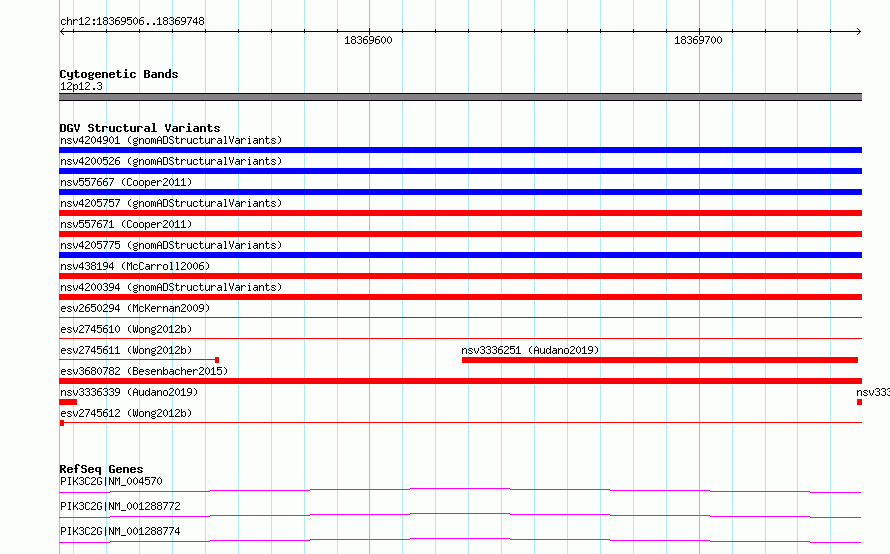Click the nsv557667 (Cooper2011) label
The image size is (890, 554).
click(x=126, y=182)
